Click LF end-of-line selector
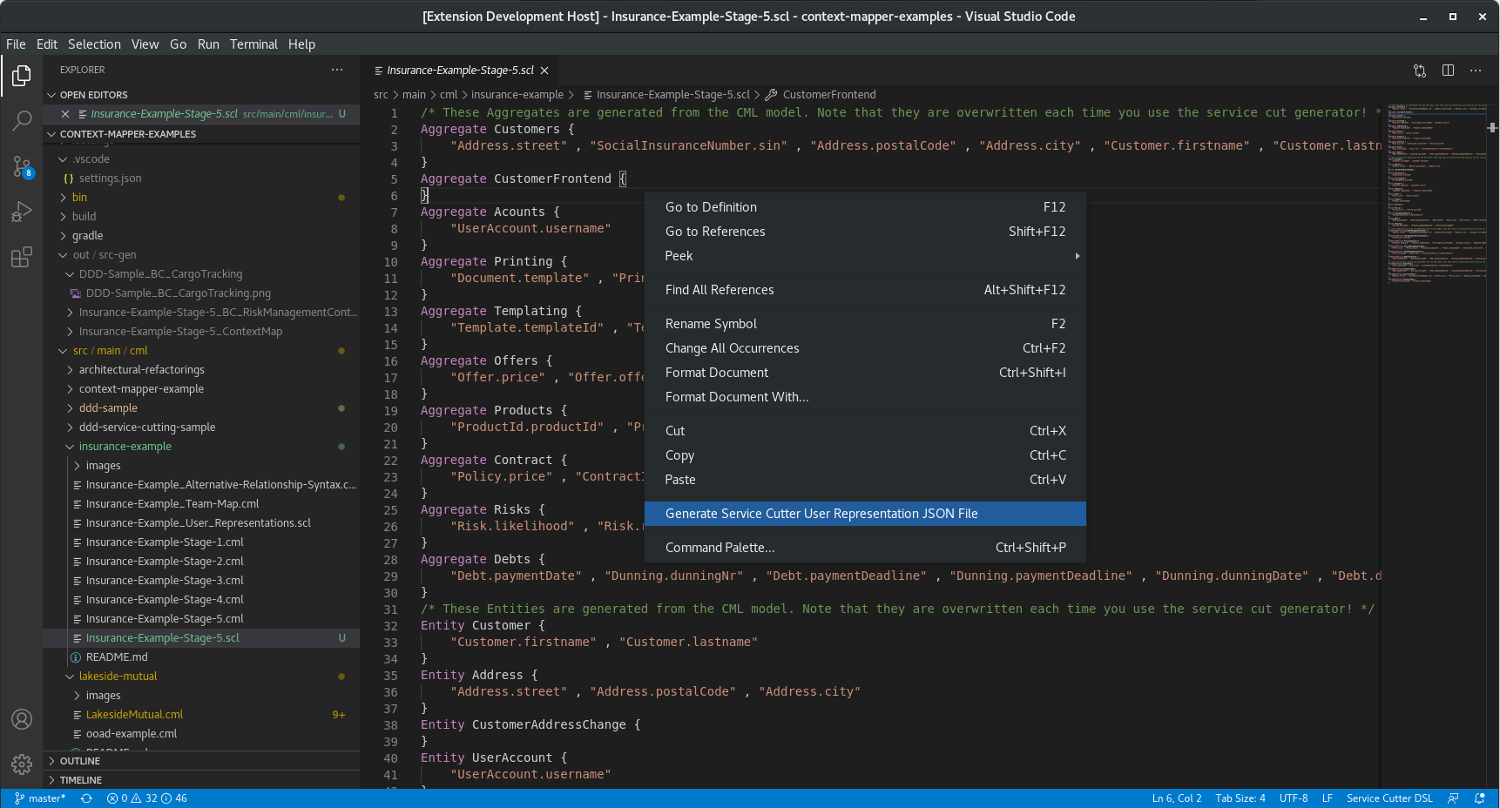Screen dimensions: 1500x808 (x=1328, y=798)
